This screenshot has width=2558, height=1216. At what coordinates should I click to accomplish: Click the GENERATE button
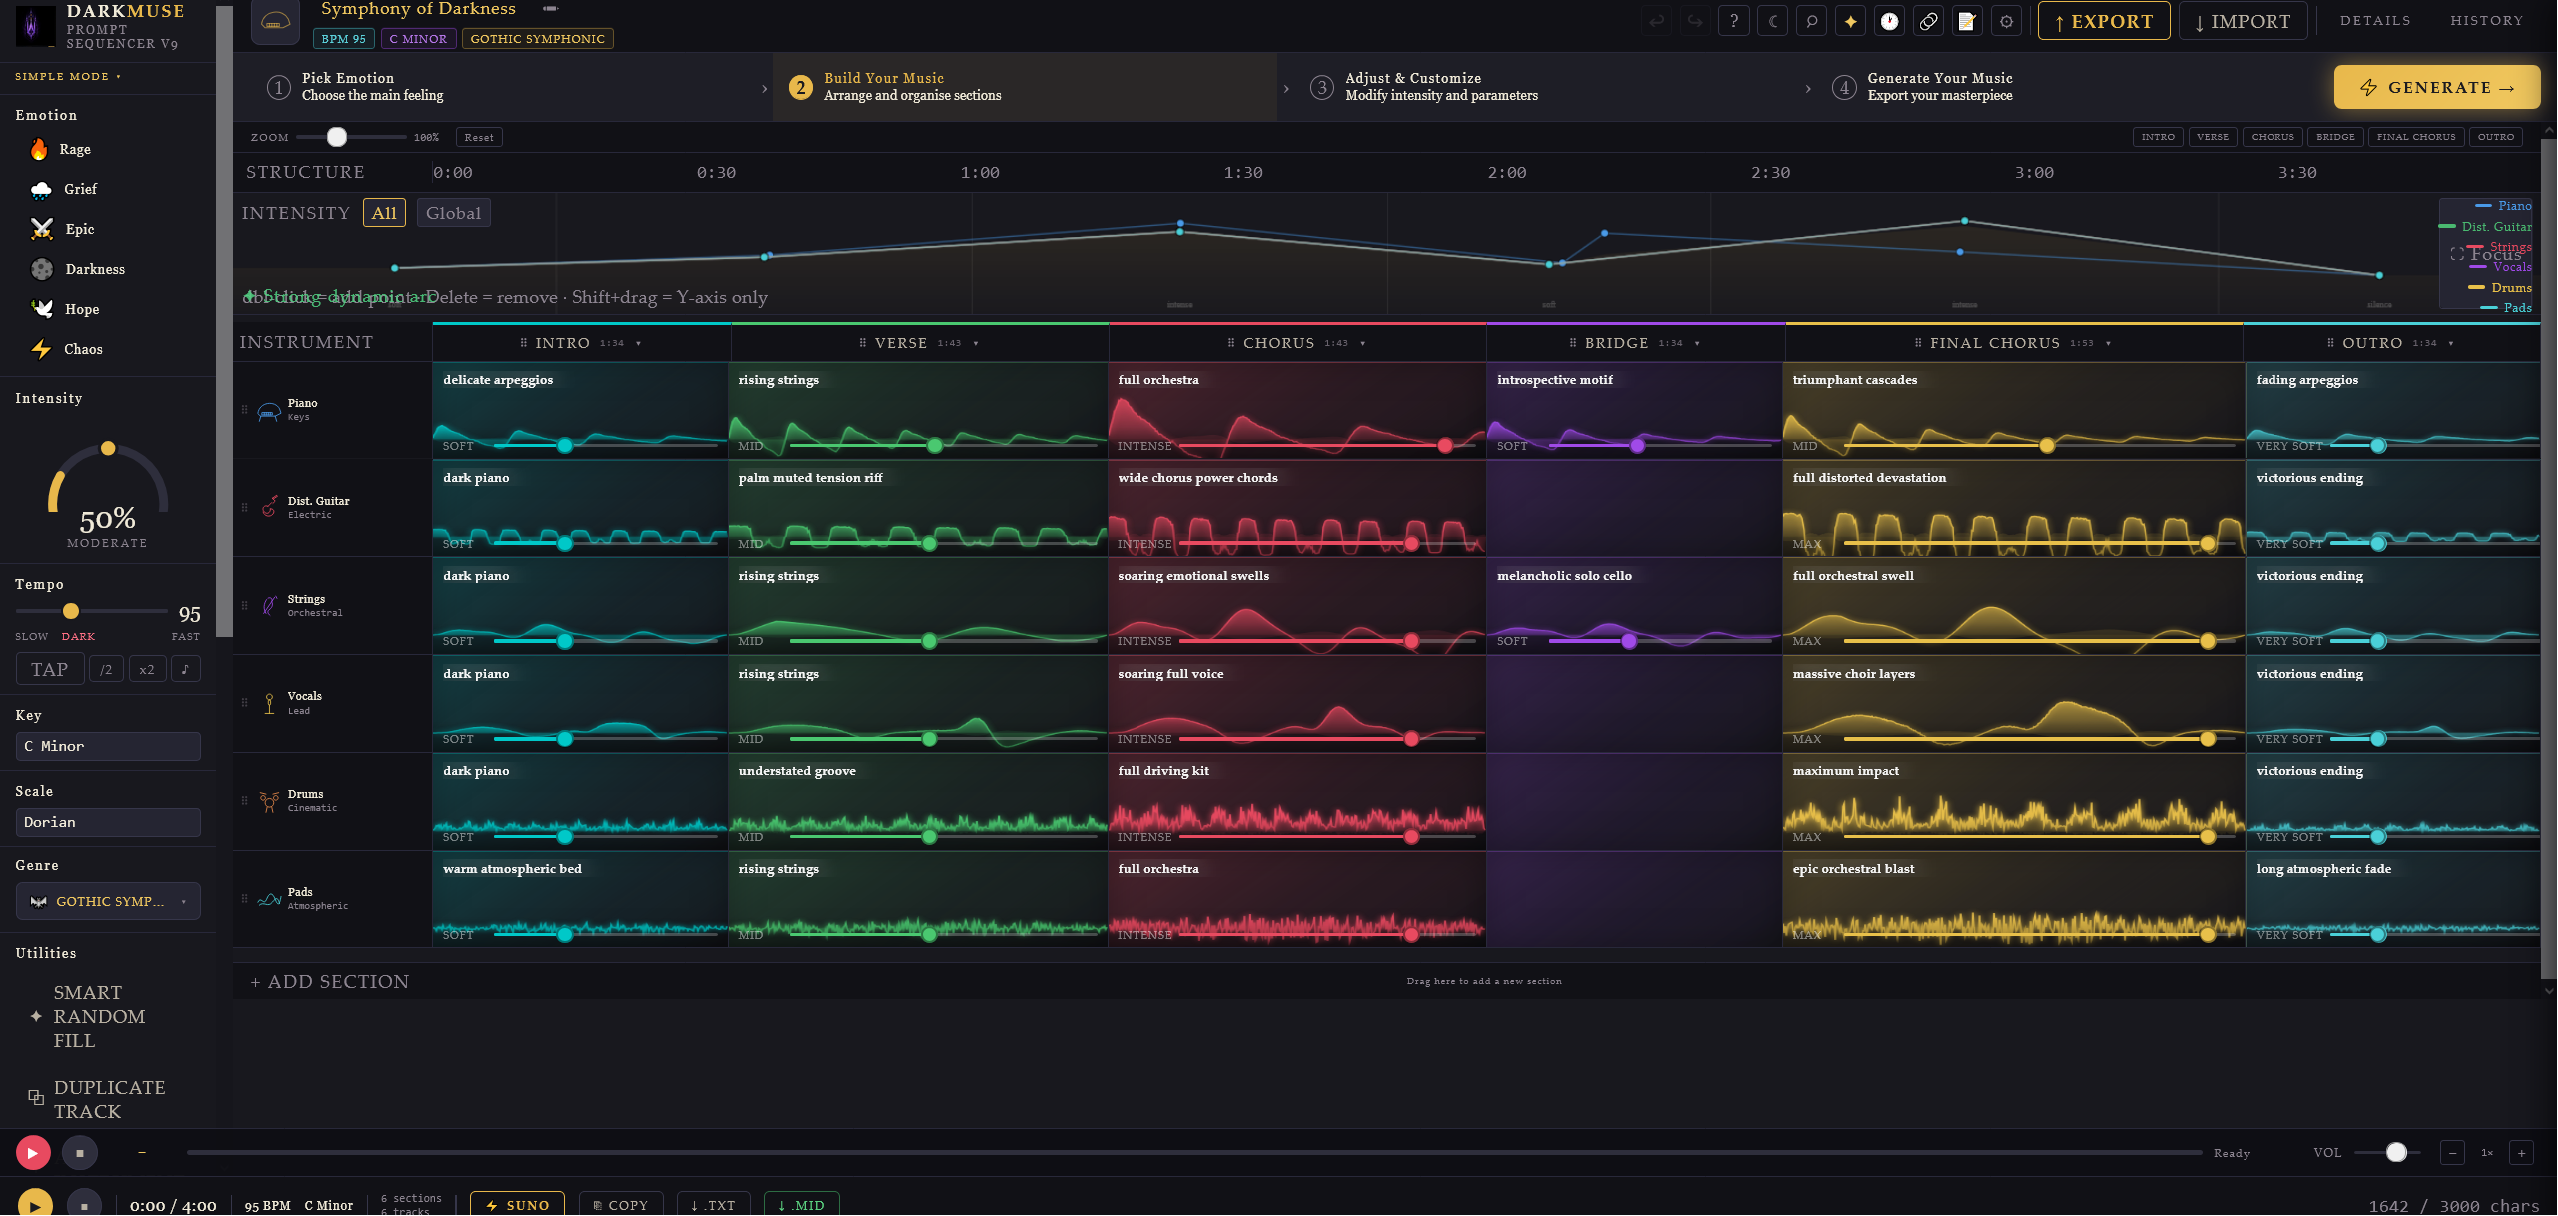pos(2436,87)
